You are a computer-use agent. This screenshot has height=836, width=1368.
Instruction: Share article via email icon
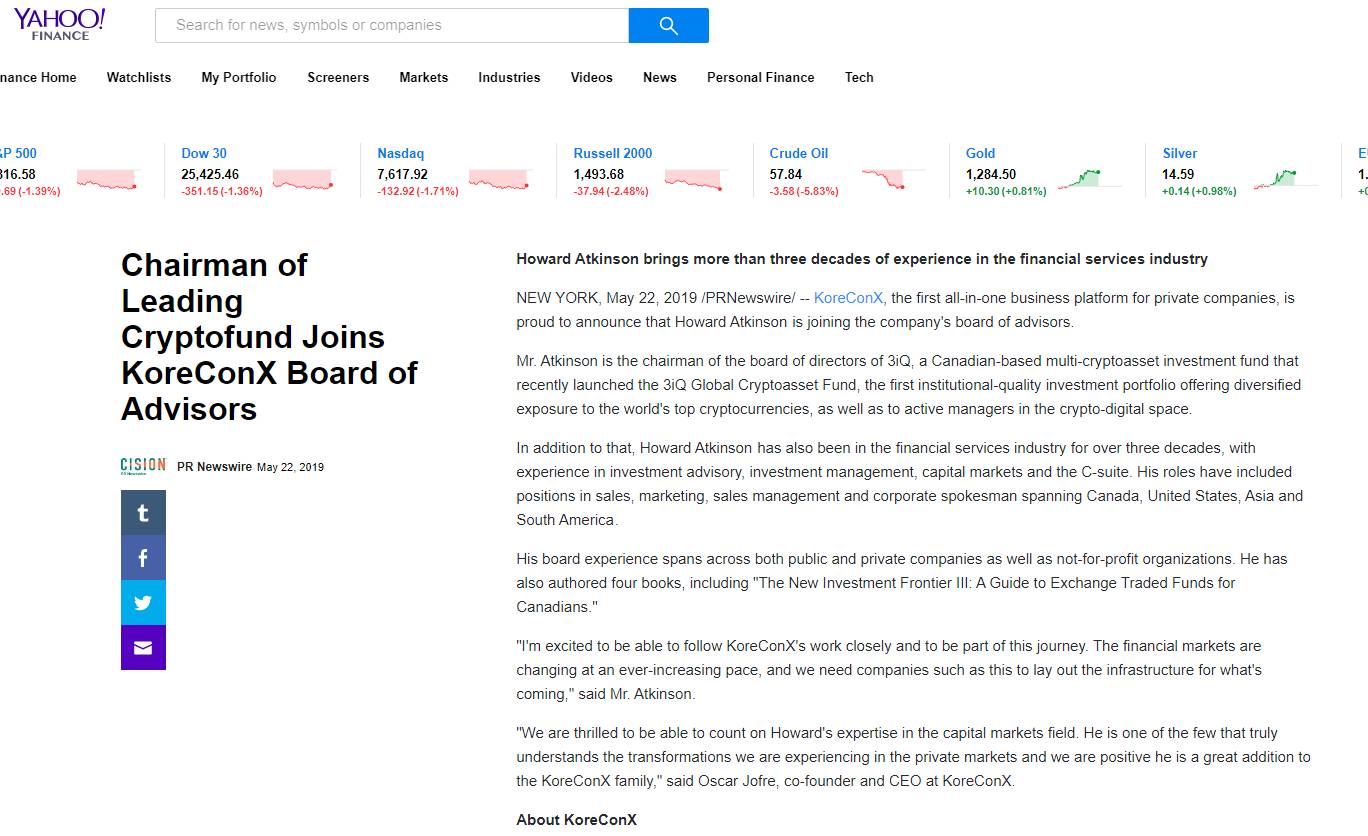click(x=143, y=648)
